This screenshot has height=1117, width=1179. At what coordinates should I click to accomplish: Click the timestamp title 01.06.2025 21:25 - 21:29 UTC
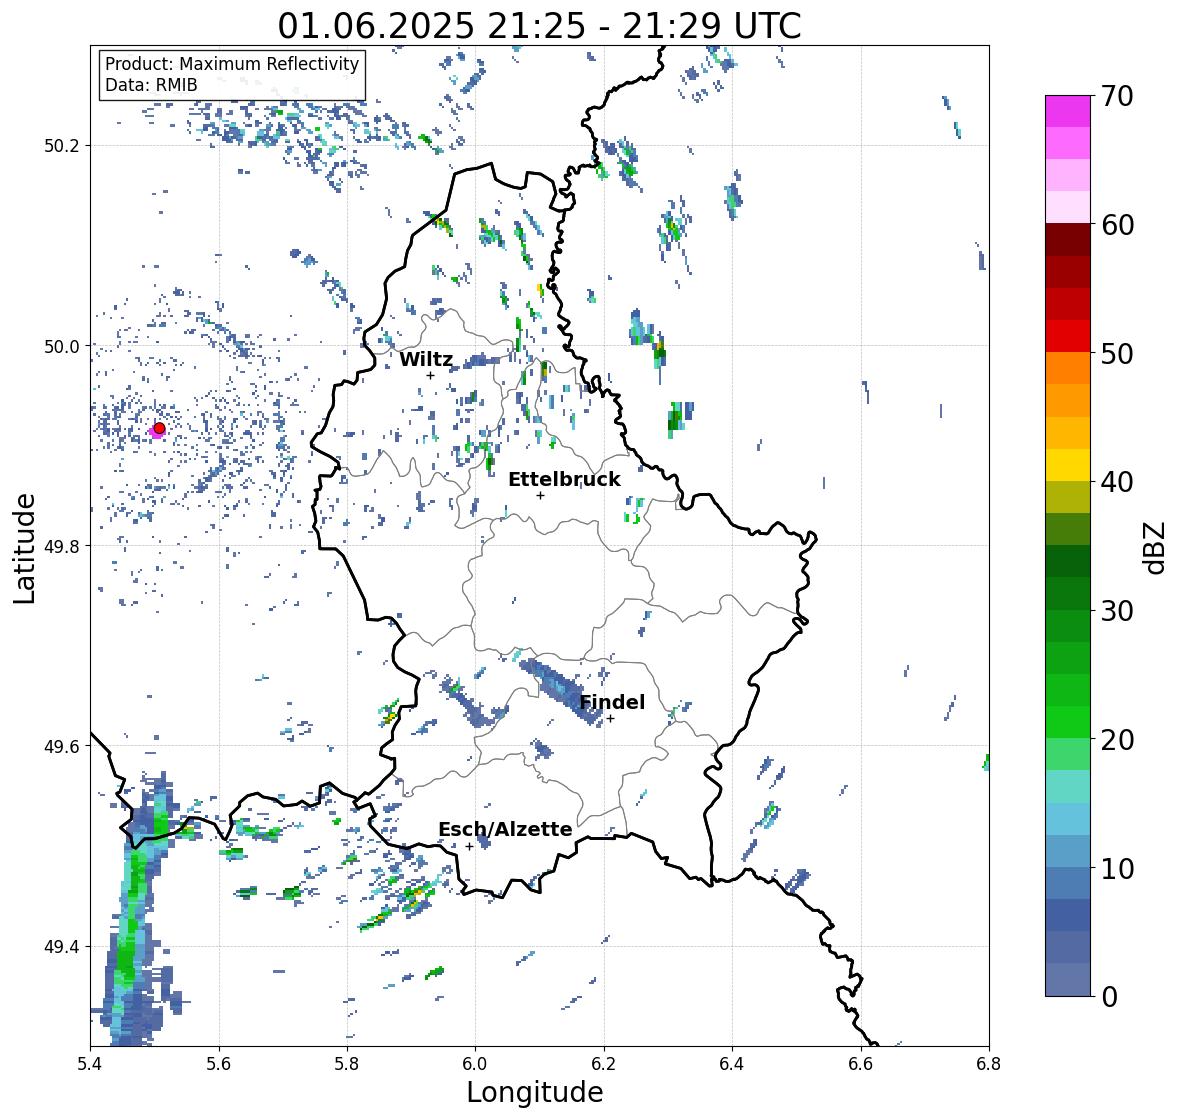(539, 26)
